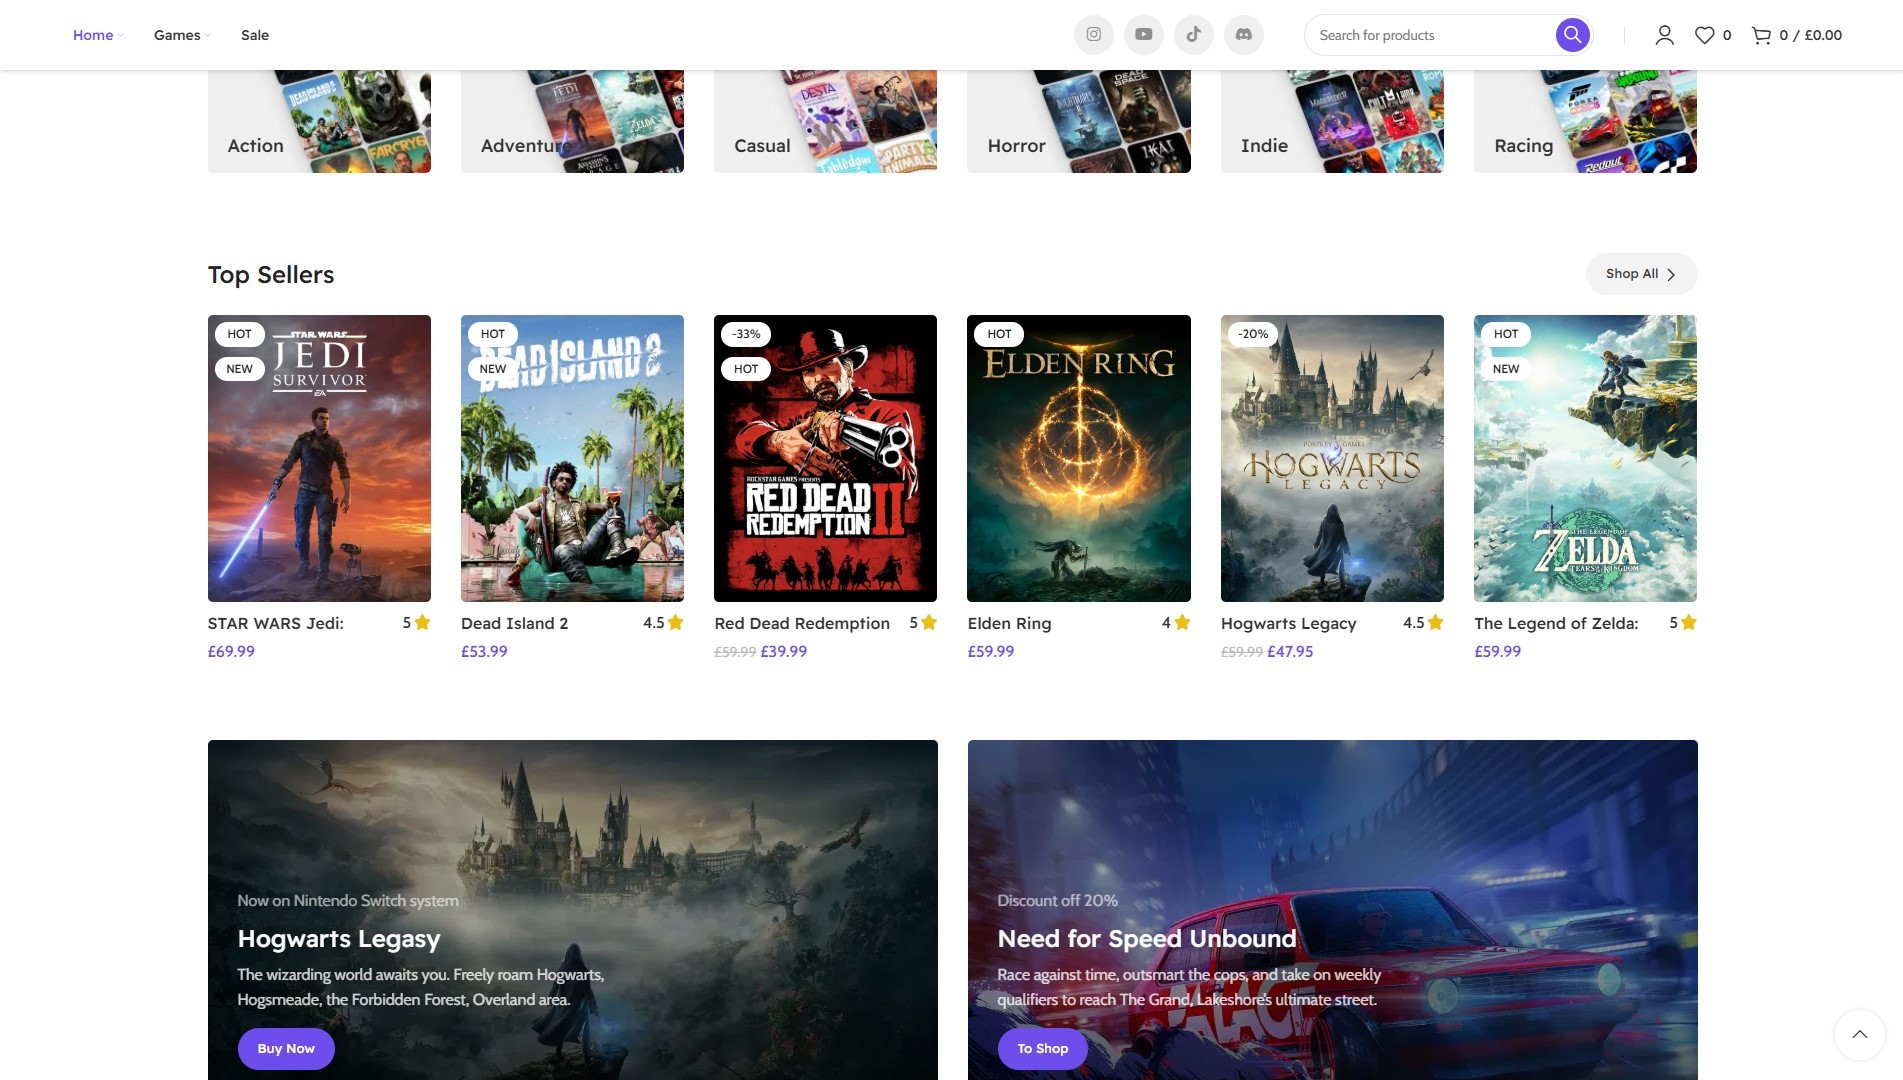Focus the Search for products field

1430,35
